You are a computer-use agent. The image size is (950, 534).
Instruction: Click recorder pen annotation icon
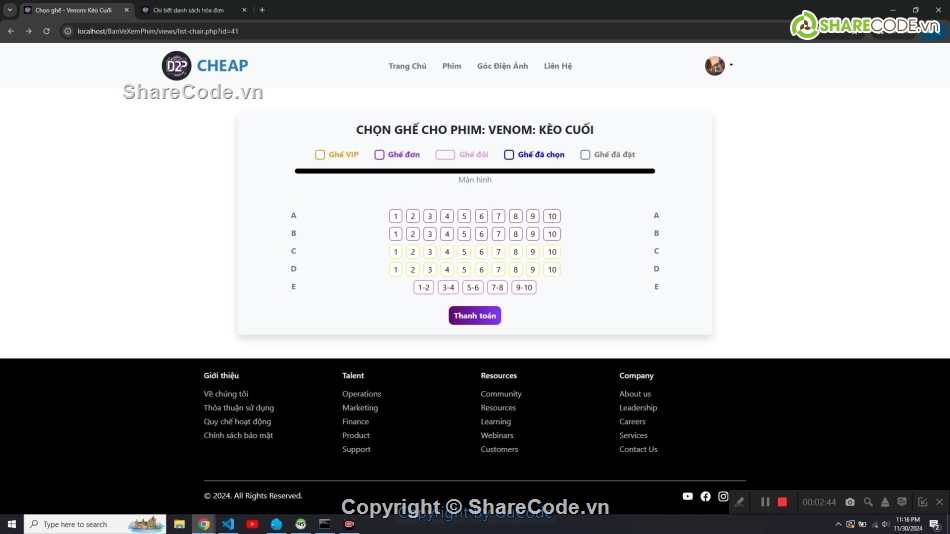(740, 502)
